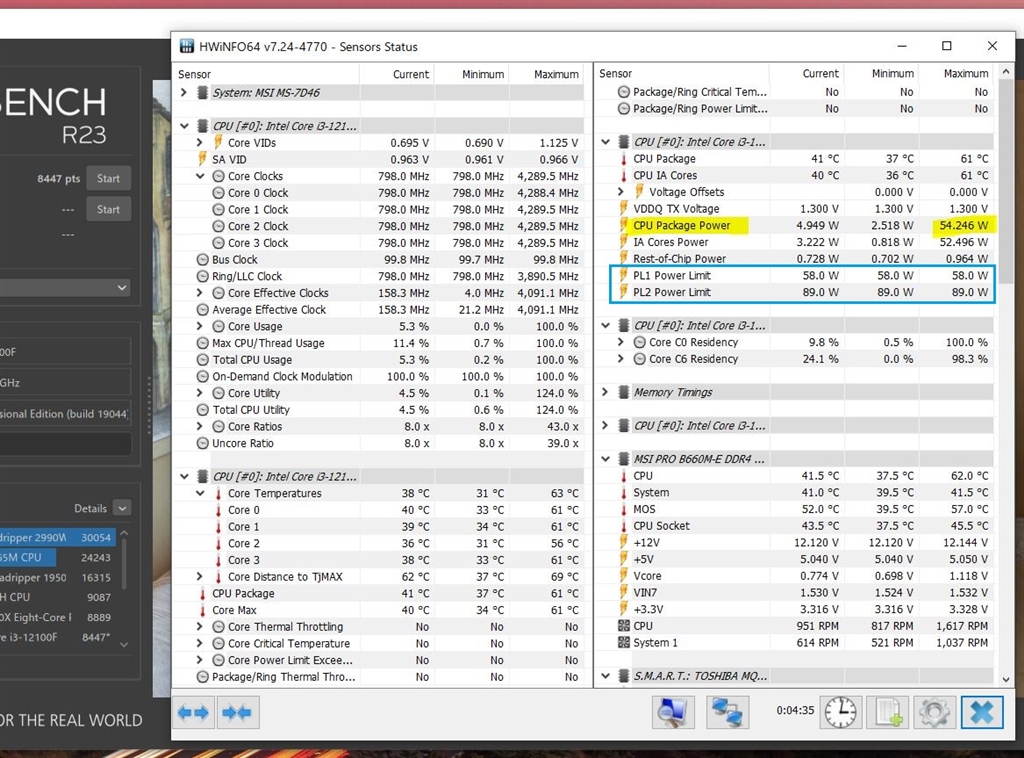1024x758 pixels.
Task: Click the +12V voltage lightning icon
Action: 624,543
